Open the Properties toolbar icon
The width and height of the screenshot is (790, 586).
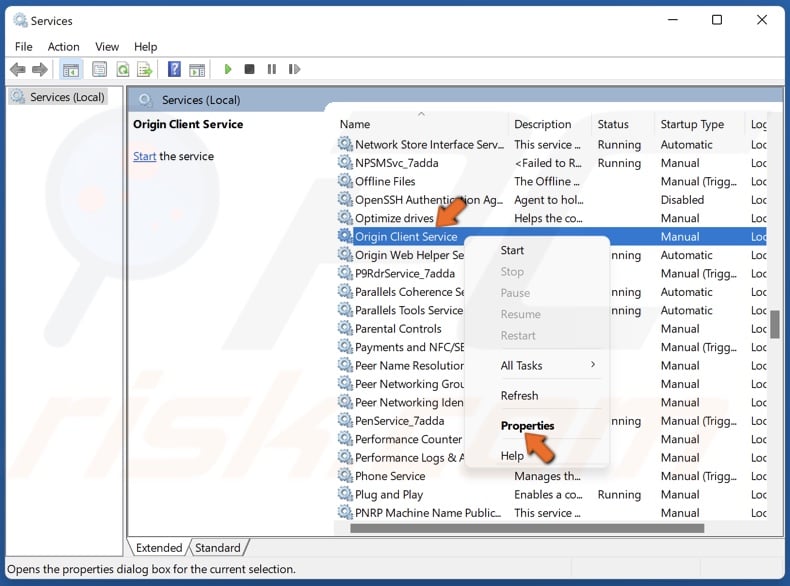(x=99, y=69)
